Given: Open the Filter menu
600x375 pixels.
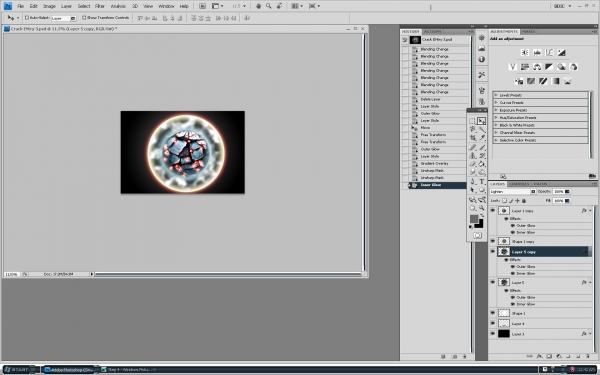Looking at the screenshot, I should click(x=100, y=6).
